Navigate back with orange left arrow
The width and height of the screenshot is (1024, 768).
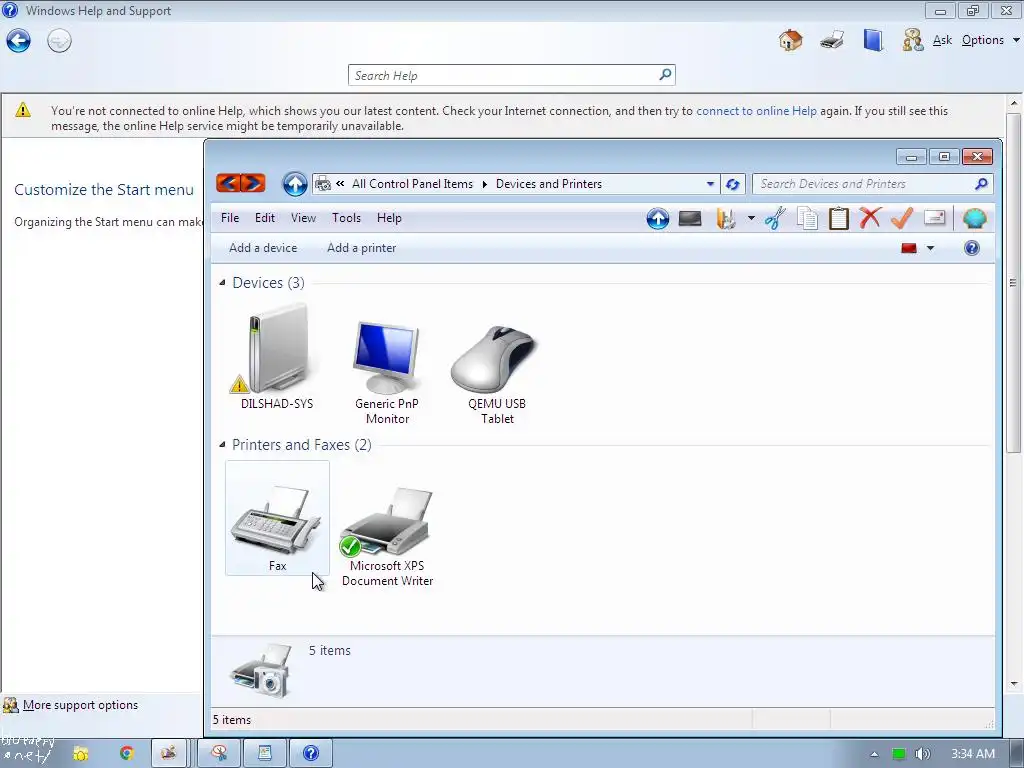click(228, 183)
